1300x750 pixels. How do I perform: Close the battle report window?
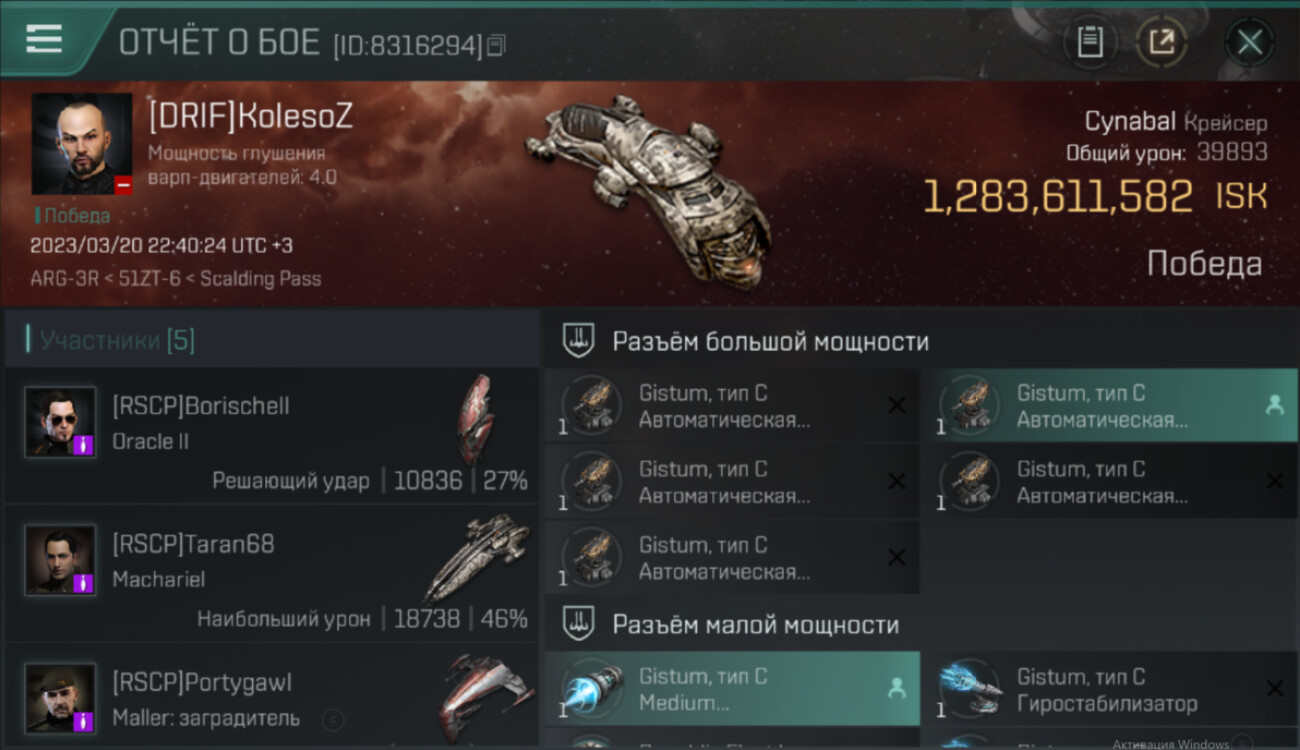point(1249,42)
